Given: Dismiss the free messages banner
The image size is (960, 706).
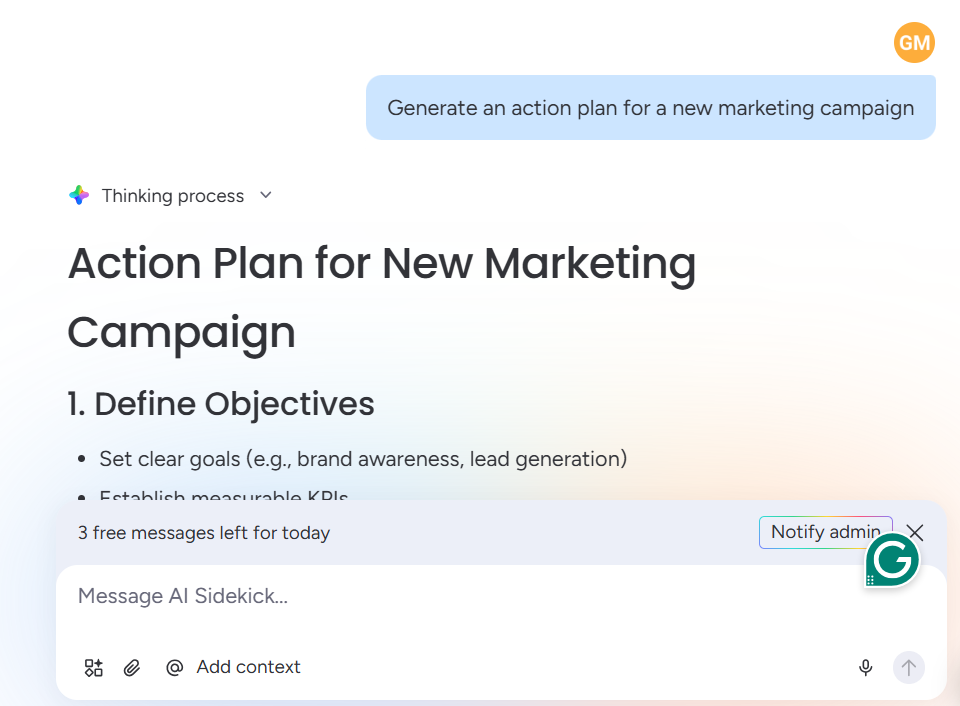Looking at the screenshot, I should (x=915, y=533).
